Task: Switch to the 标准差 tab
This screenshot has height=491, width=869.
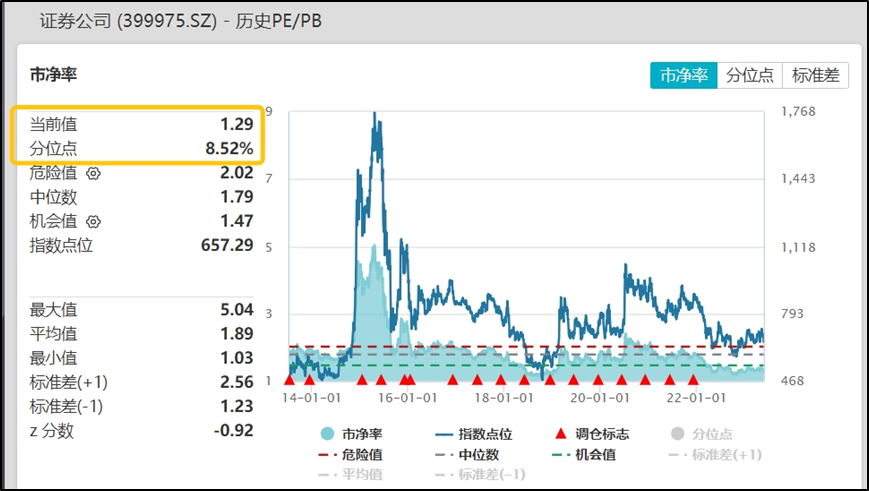Action: tap(815, 75)
